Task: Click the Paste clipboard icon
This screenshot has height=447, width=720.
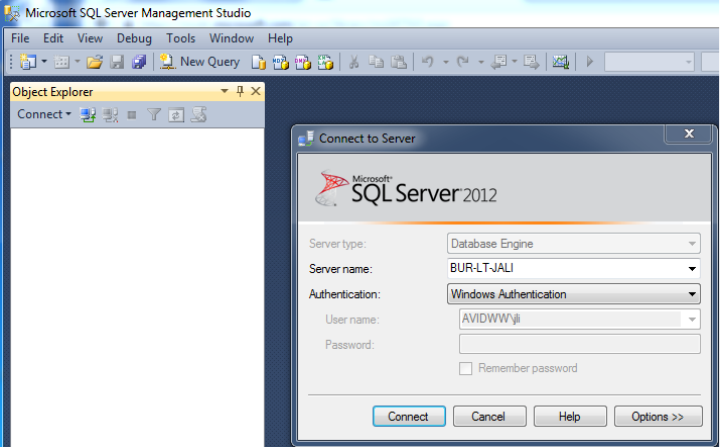Action: click(399, 62)
